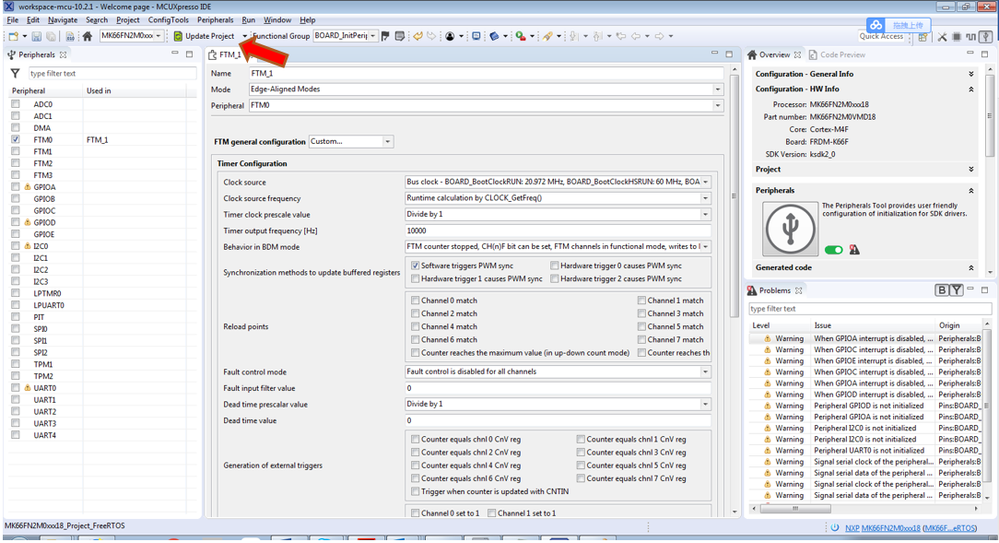Image resolution: width=999 pixels, height=543 pixels.
Task: Collapse the Generated code section
Action: (971, 268)
